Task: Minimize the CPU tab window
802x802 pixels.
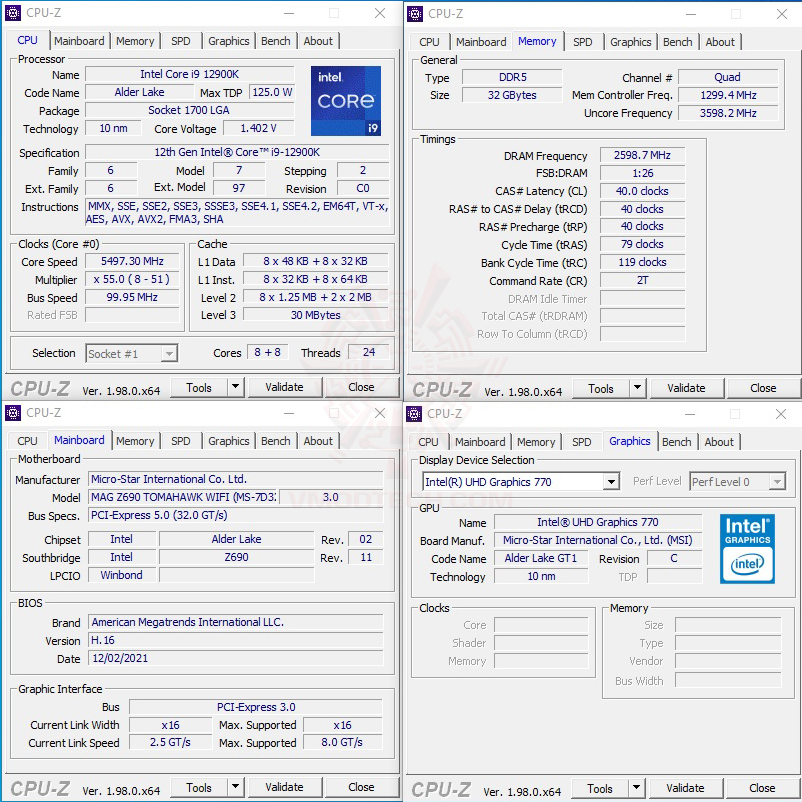Action: pos(289,13)
